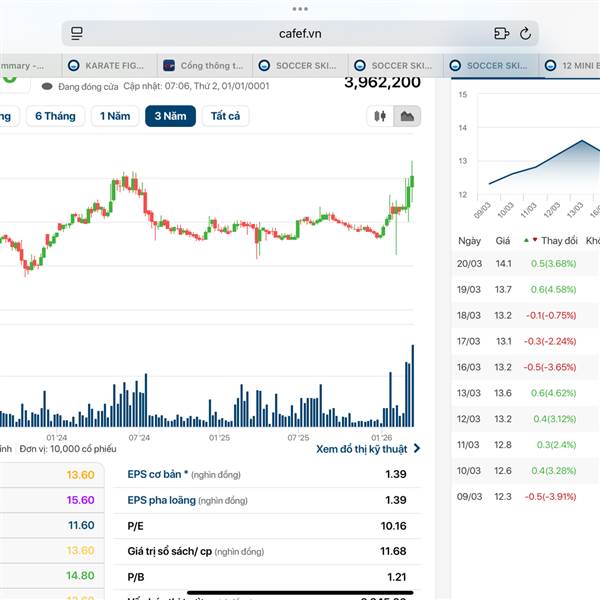Open the first SOCCER SKI... browser tab
Screen dimensions: 600x600
300,65
